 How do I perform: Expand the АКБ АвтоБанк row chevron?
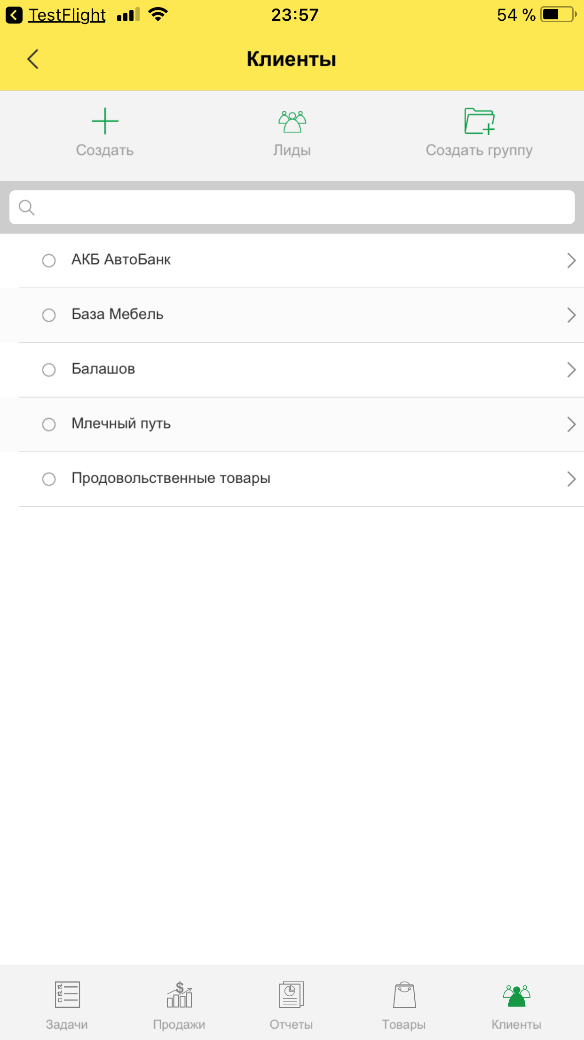point(571,261)
